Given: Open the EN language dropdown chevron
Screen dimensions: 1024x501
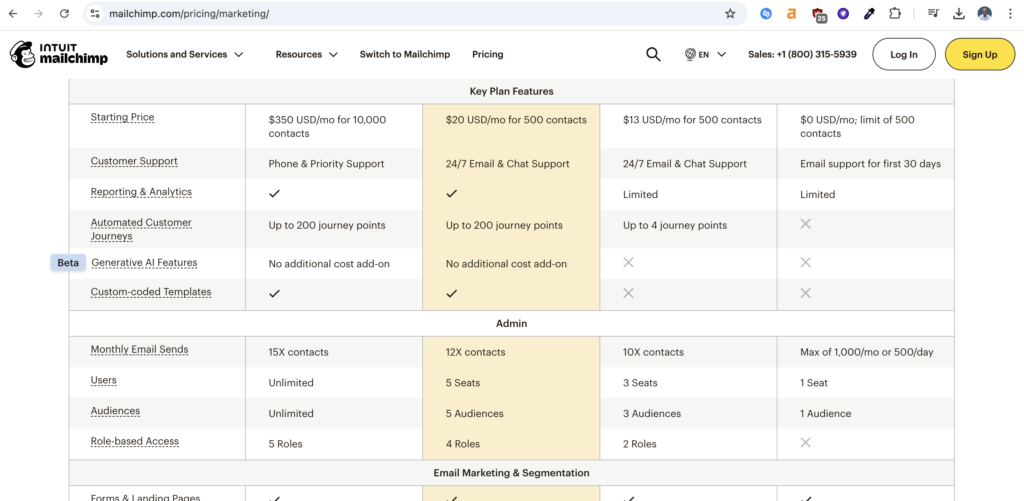Looking at the screenshot, I should (722, 55).
